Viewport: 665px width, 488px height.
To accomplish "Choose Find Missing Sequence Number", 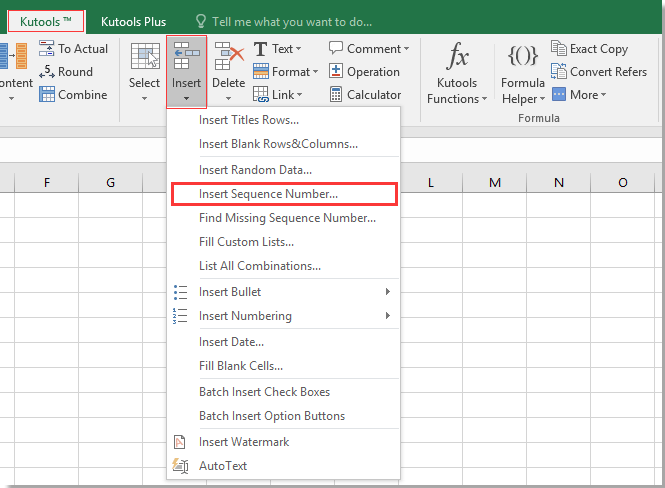I will coord(283,218).
